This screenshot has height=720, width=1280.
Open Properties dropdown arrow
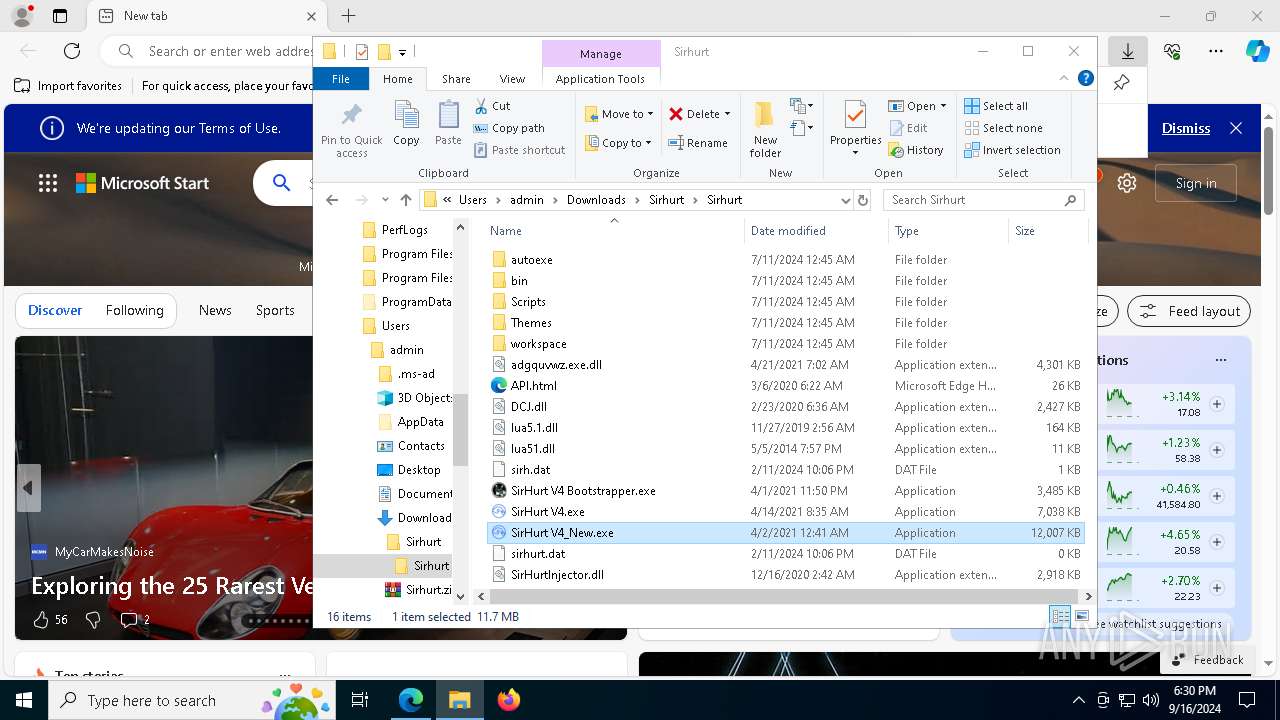pyautogui.click(x=855, y=153)
